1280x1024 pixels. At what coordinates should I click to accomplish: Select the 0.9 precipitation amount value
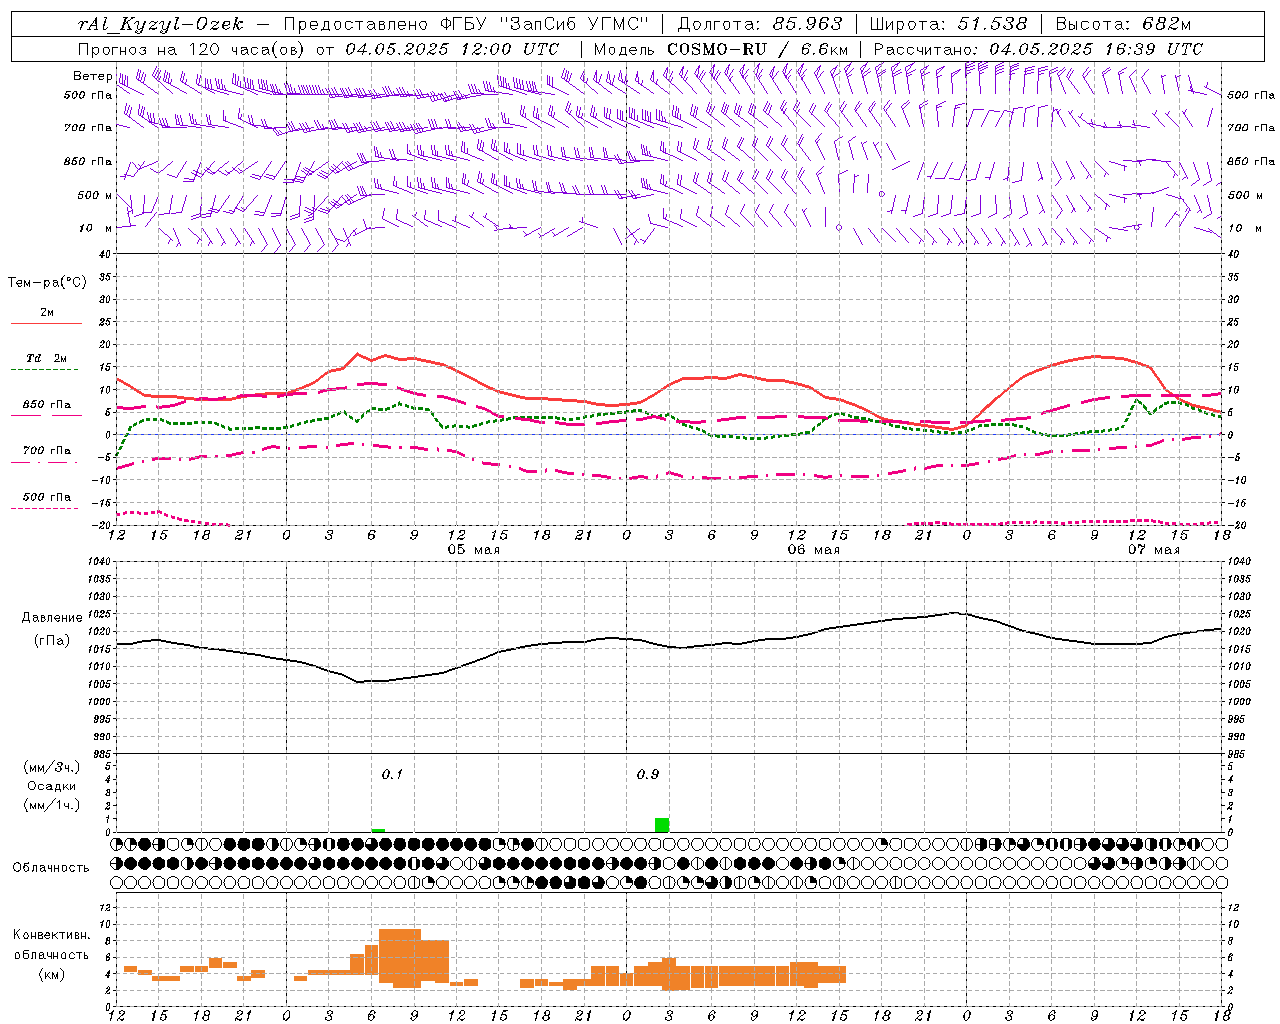click(648, 774)
